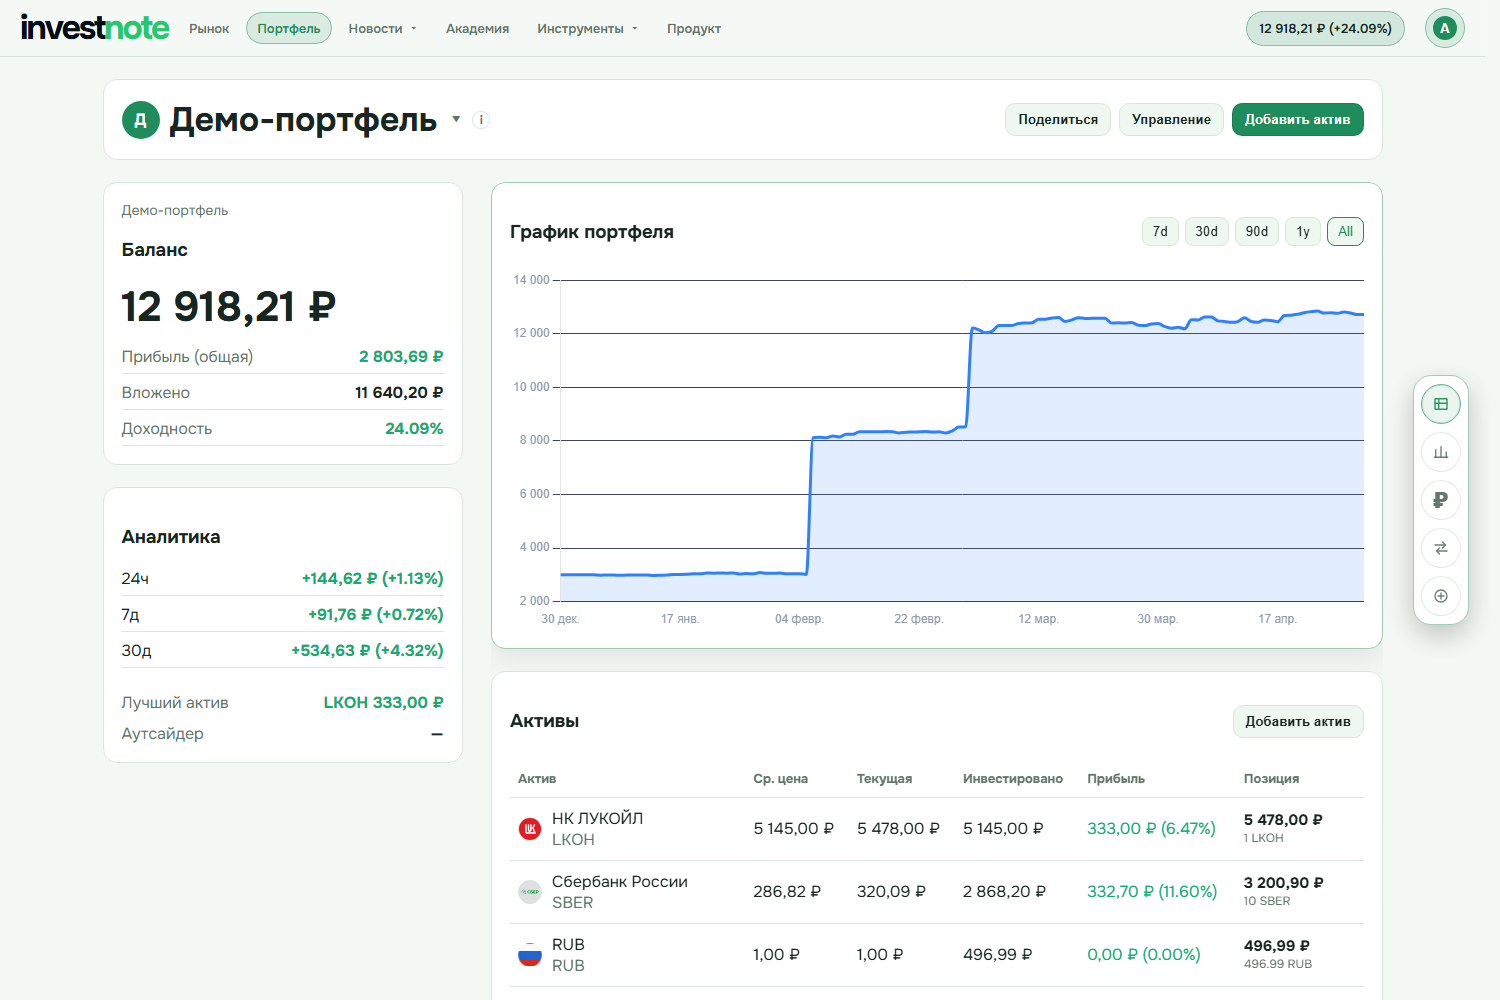Viewport: 1500px width, 1000px height.
Task: Click the investnote logo
Action: coord(95,28)
